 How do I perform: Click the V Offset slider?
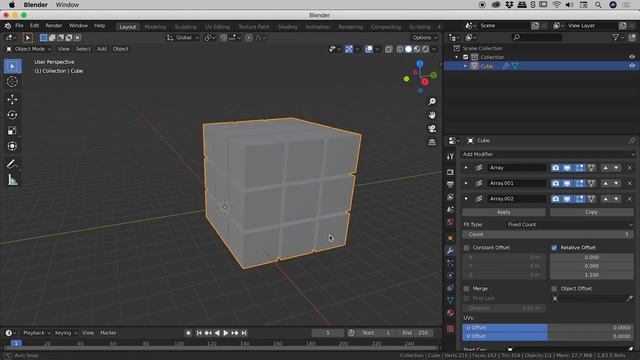(x=548, y=336)
